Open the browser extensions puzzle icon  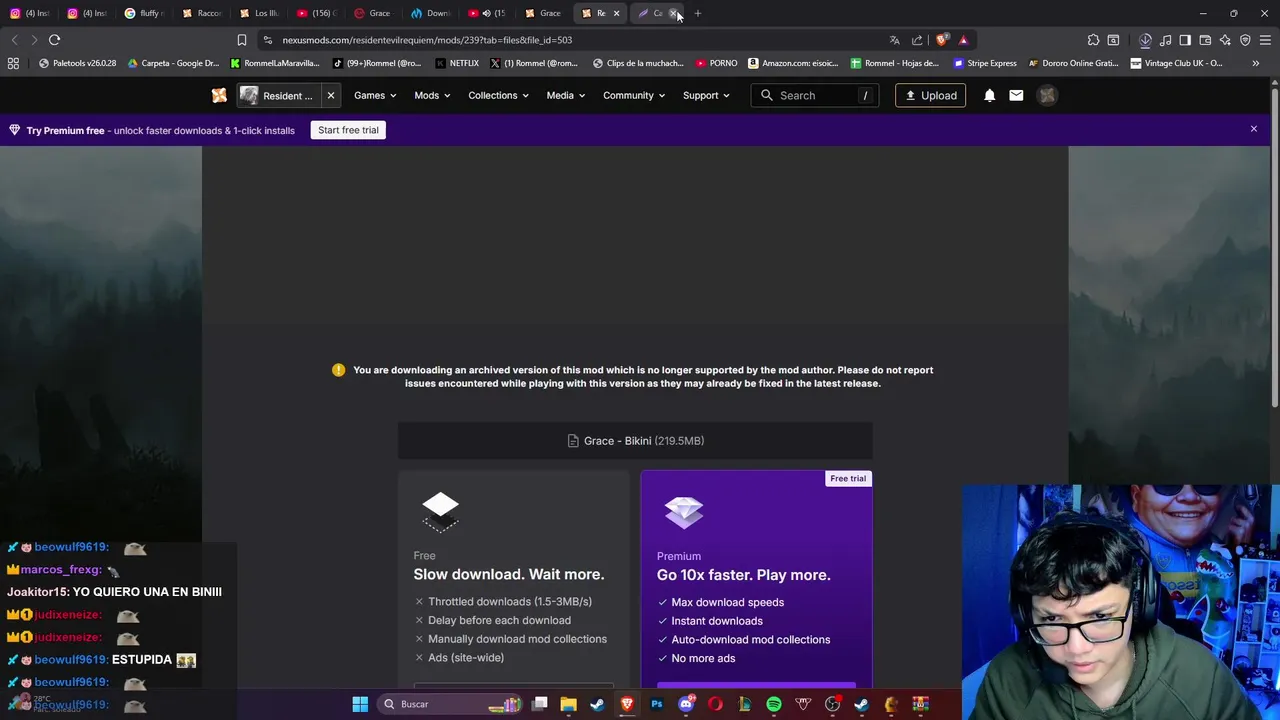tap(1093, 40)
